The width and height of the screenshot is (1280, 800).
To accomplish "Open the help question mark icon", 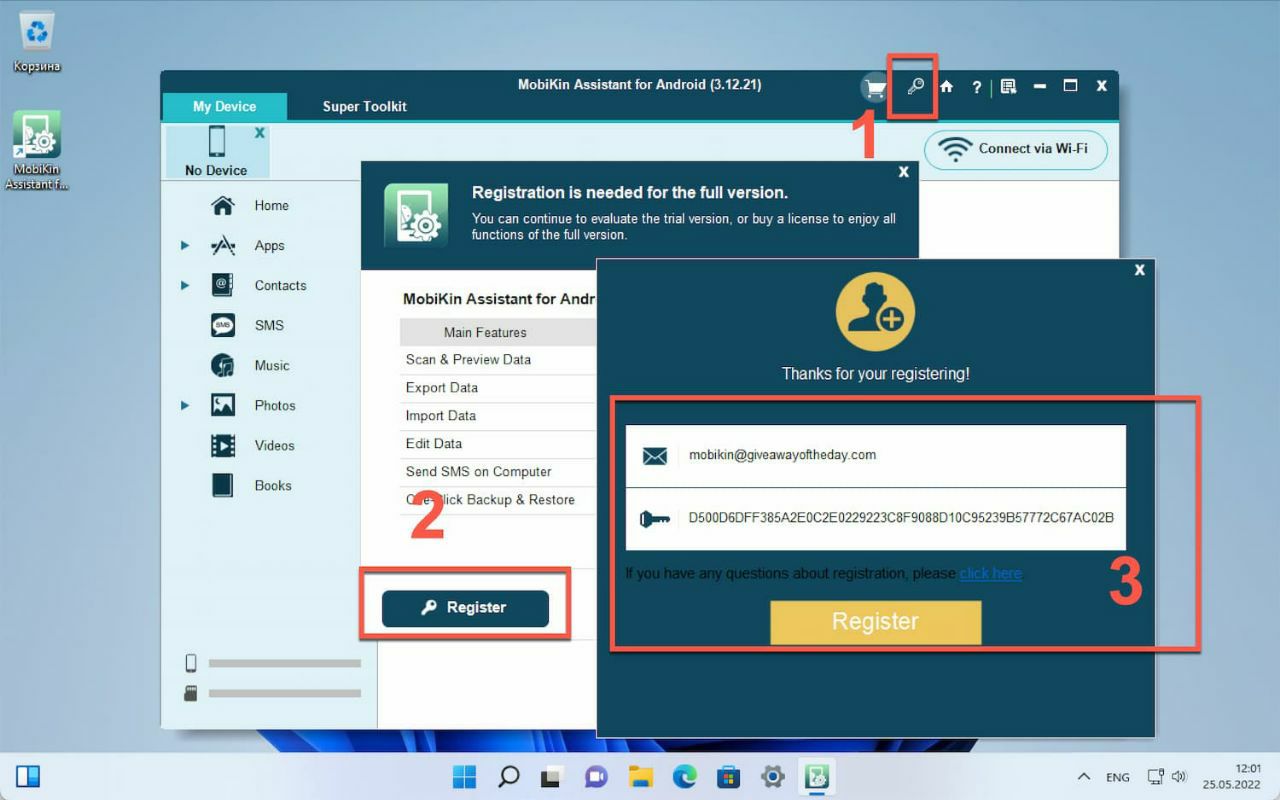I will pyautogui.click(x=977, y=87).
